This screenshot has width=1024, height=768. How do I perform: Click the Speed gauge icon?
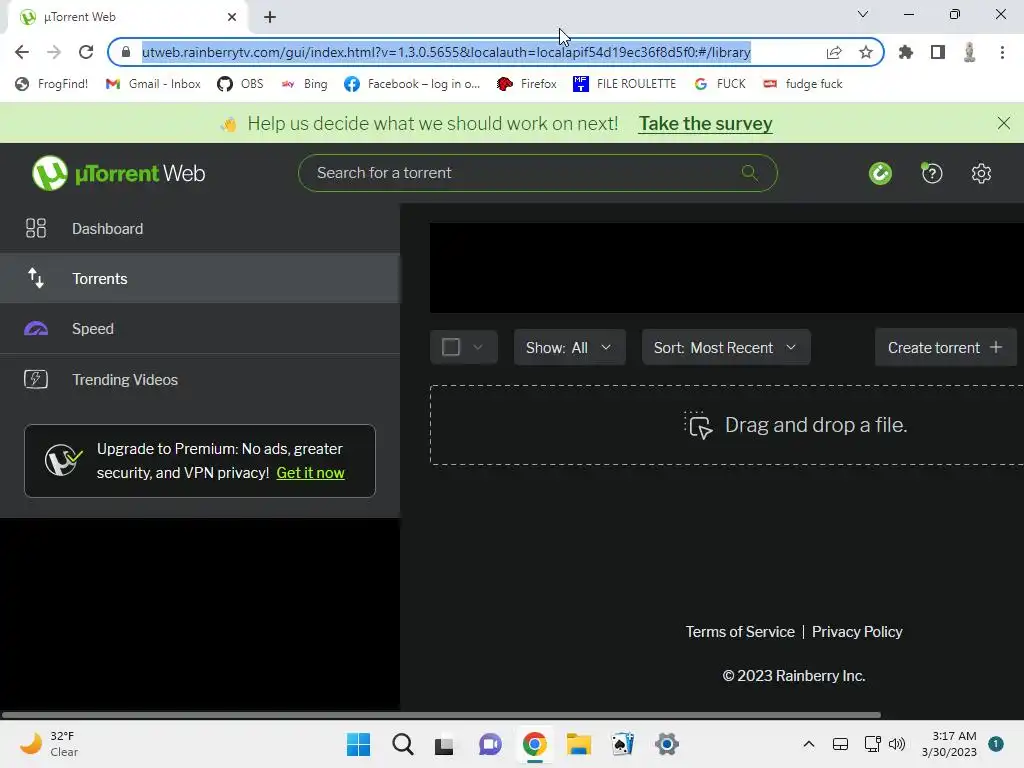point(36,328)
